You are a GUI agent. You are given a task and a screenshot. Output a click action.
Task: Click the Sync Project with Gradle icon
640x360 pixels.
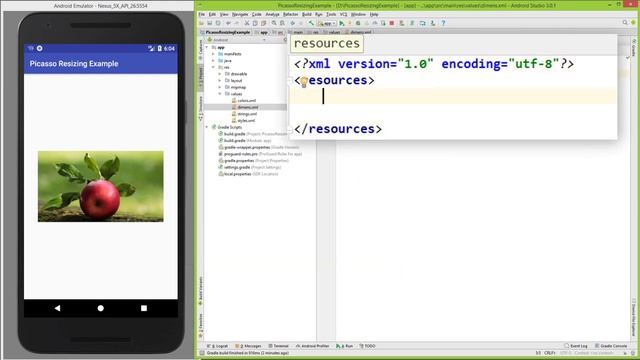click(412, 23)
